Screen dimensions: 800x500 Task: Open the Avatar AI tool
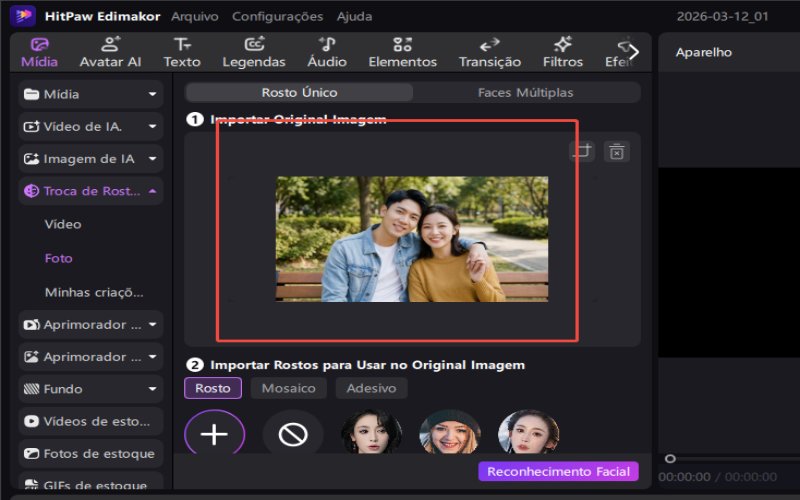point(111,52)
